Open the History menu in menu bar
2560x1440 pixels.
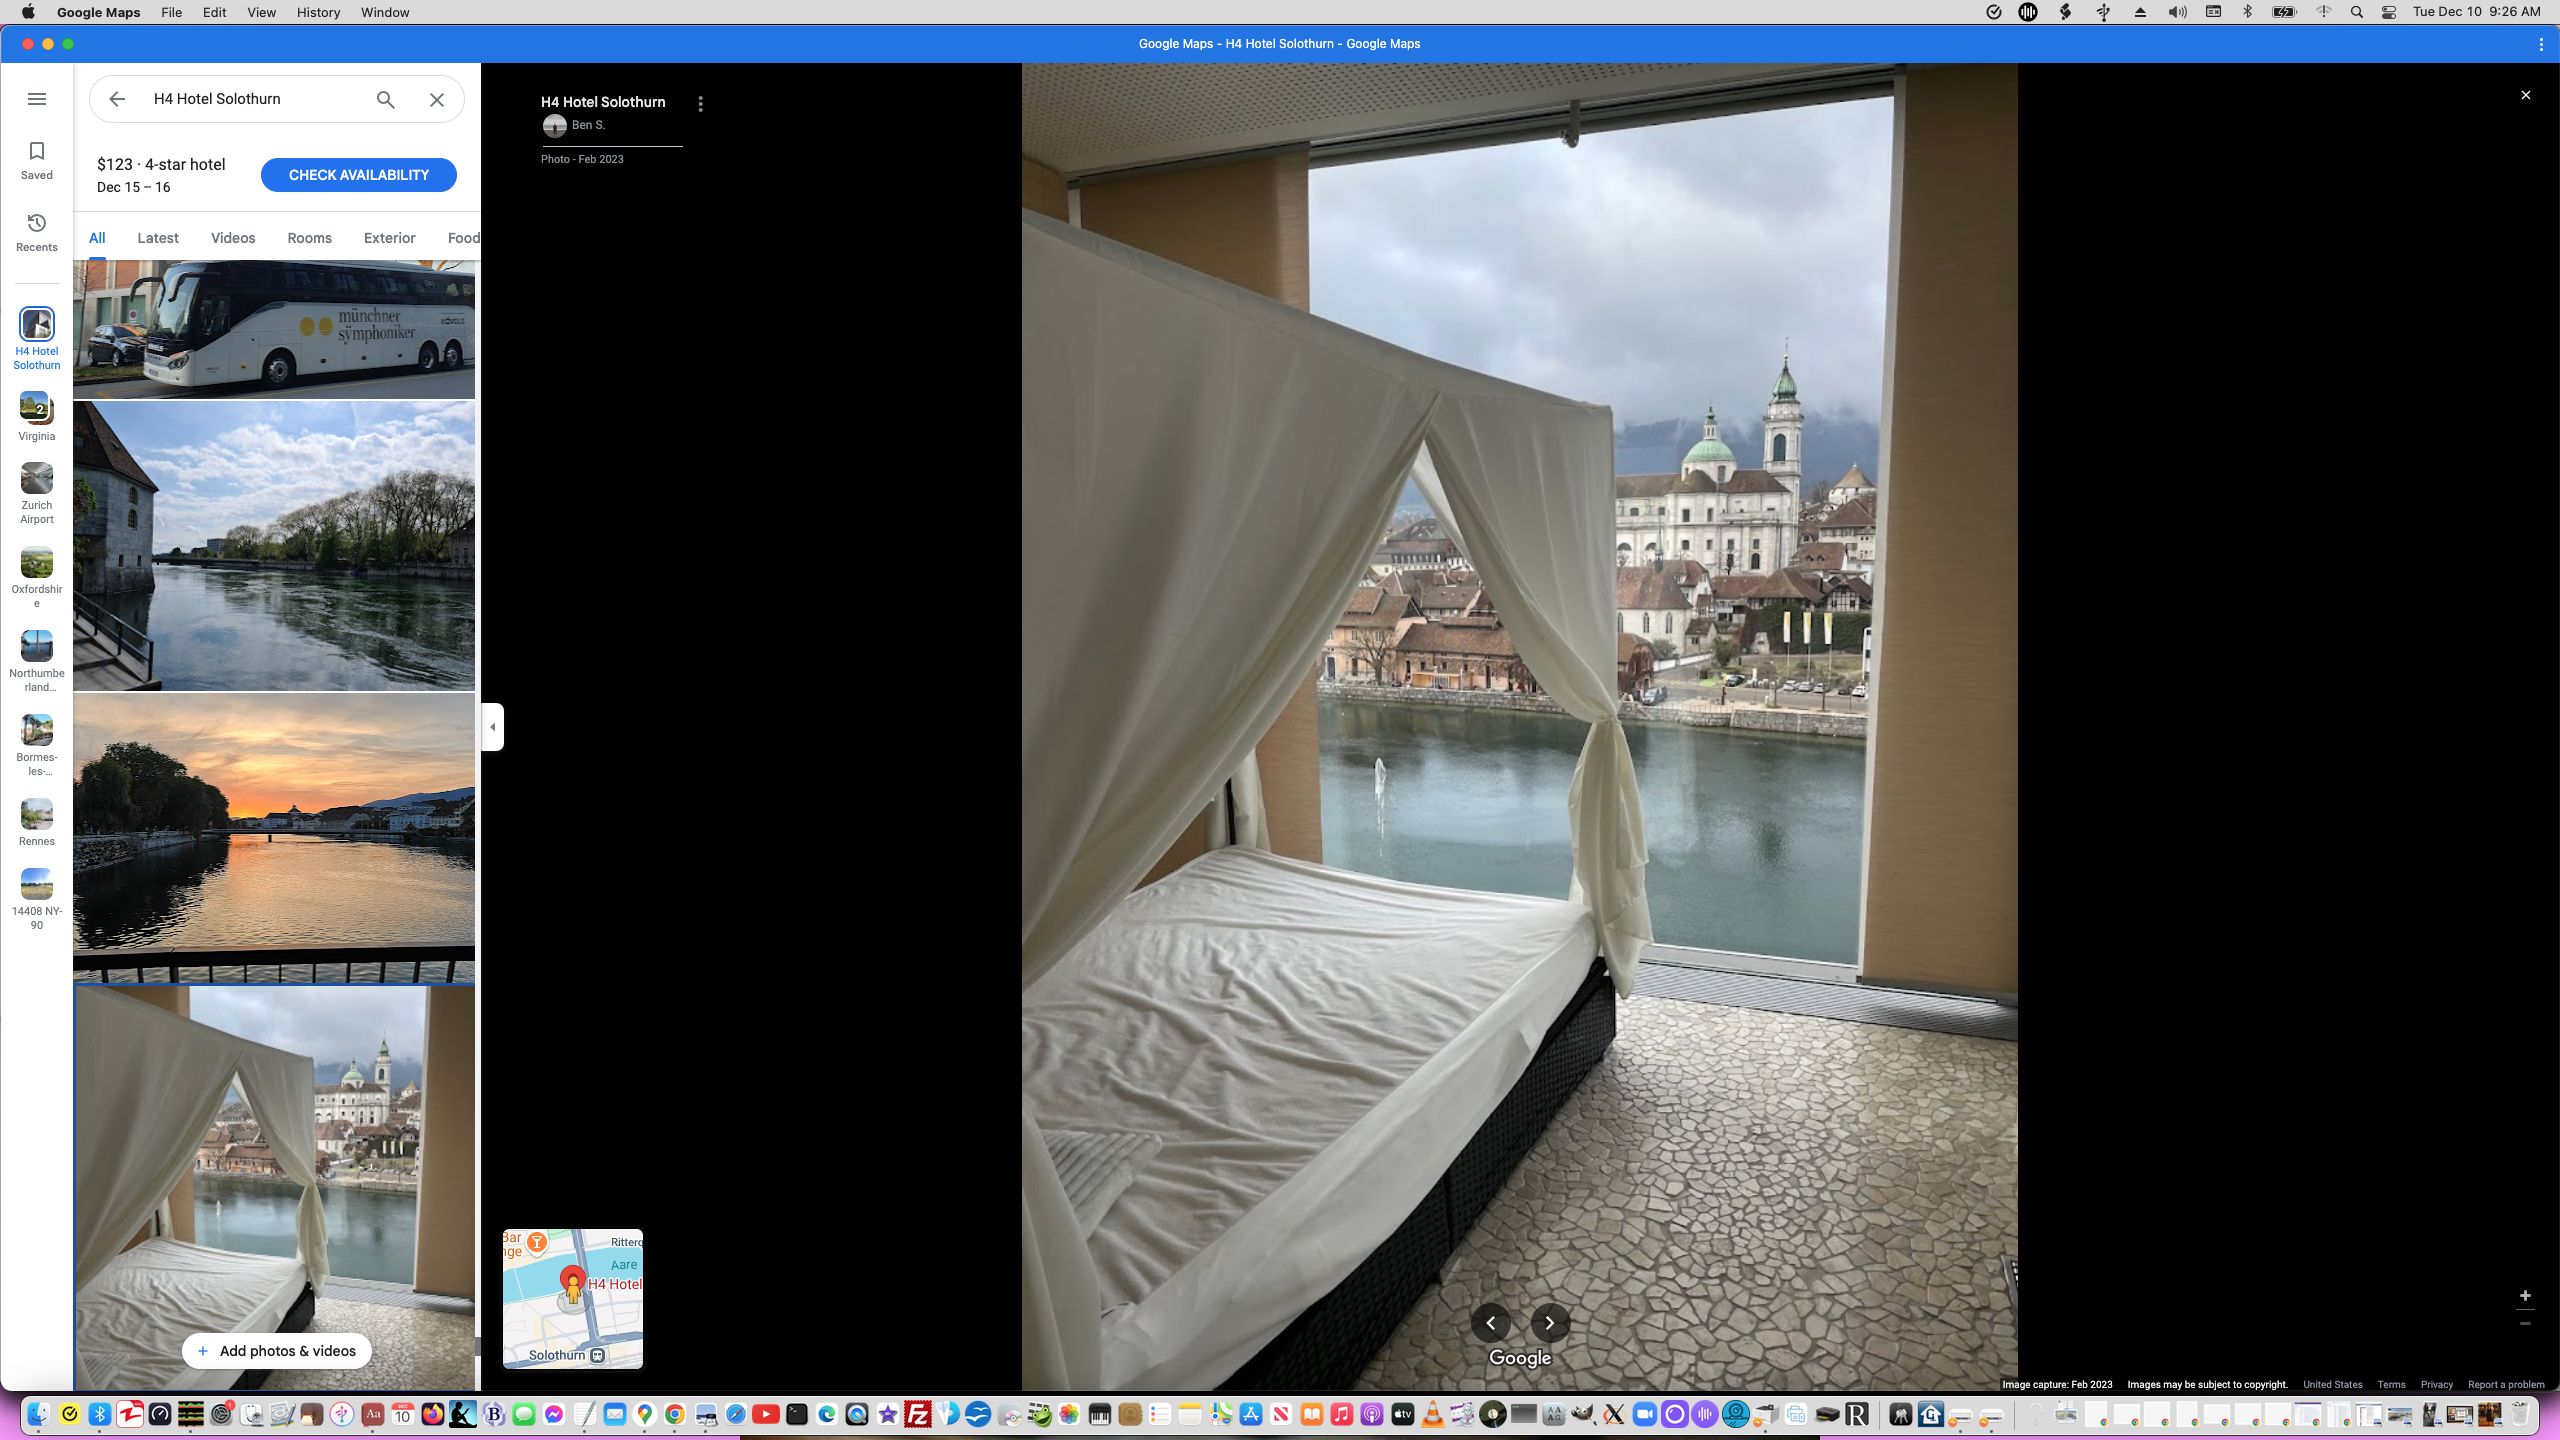point(318,12)
